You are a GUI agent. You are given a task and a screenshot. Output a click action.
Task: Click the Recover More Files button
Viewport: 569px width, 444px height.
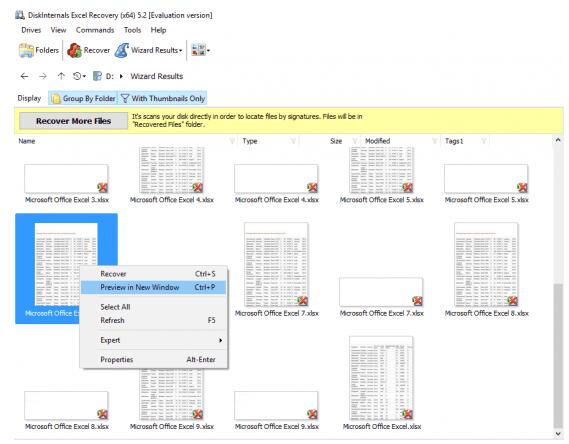pyautogui.click(x=73, y=121)
